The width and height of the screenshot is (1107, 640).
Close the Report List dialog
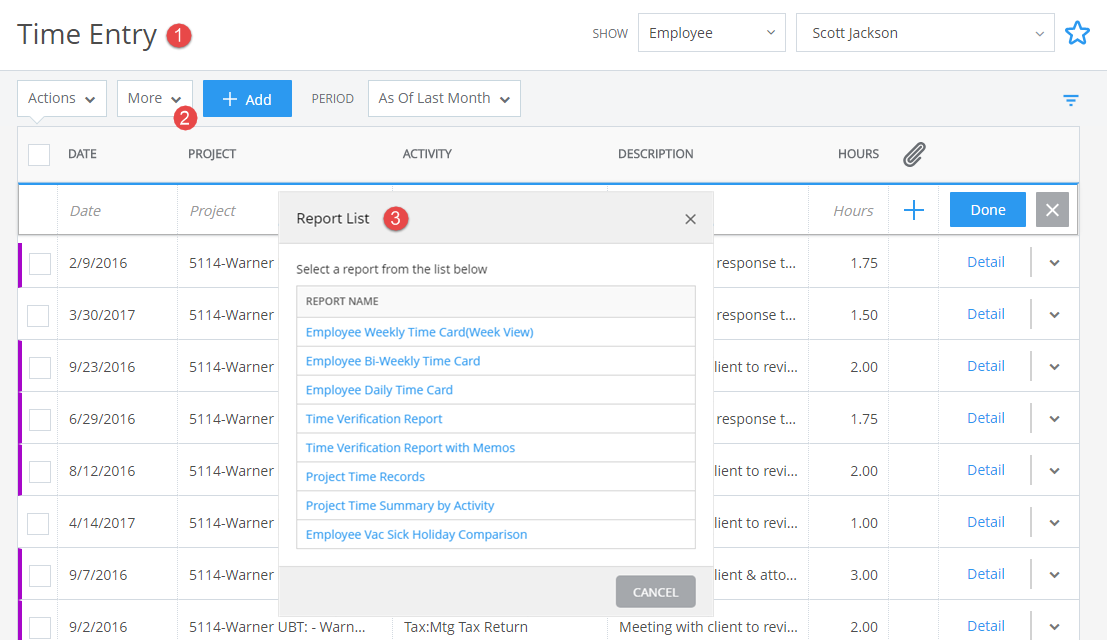point(690,219)
